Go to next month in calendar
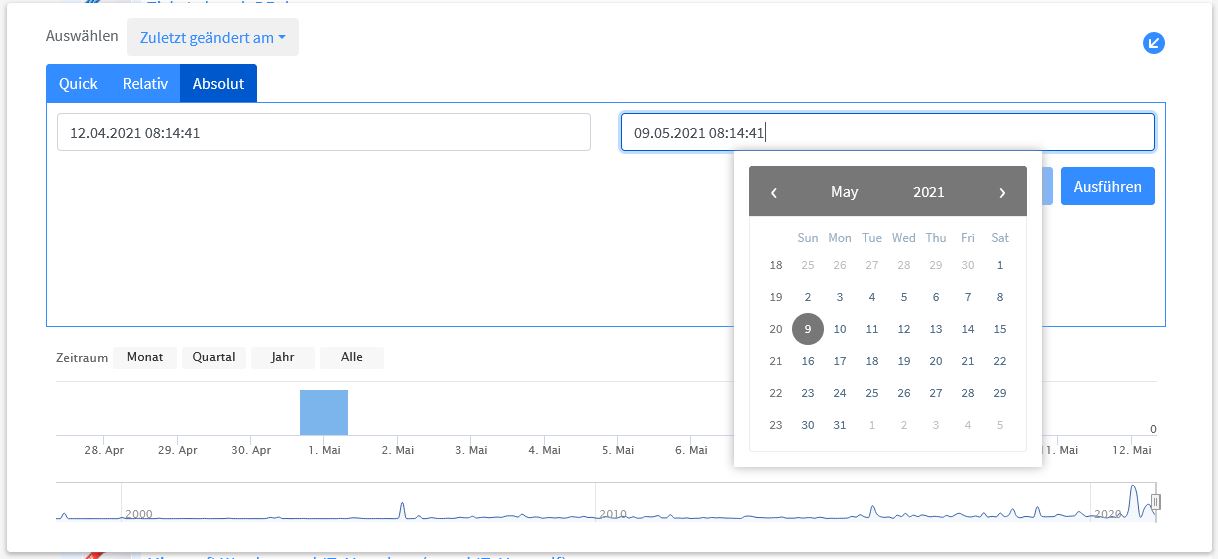 tap(1002, 192)
